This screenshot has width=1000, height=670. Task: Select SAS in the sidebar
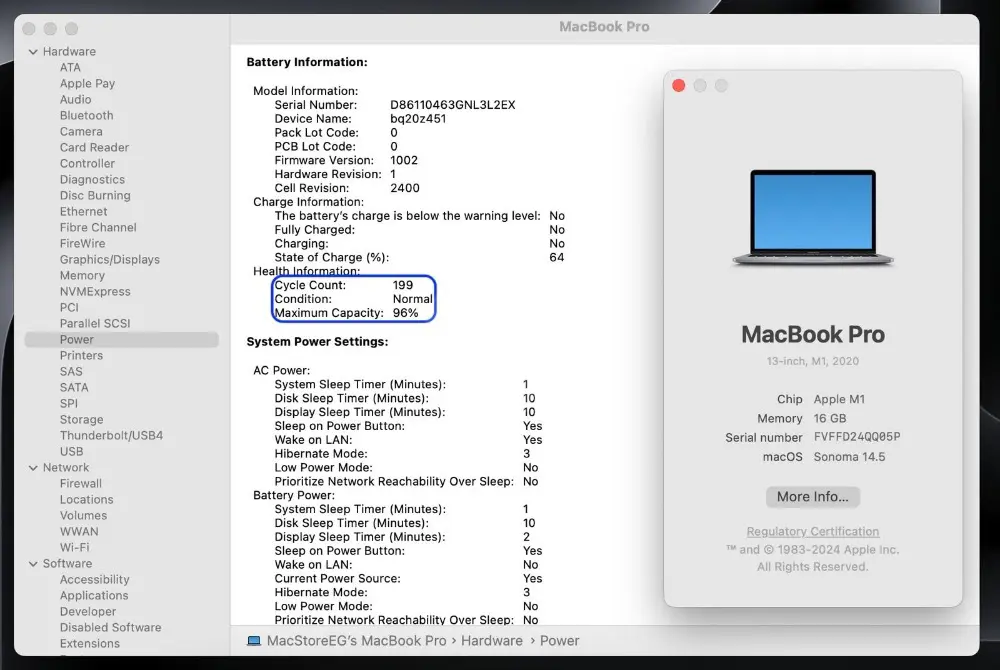tap(71, 372)
